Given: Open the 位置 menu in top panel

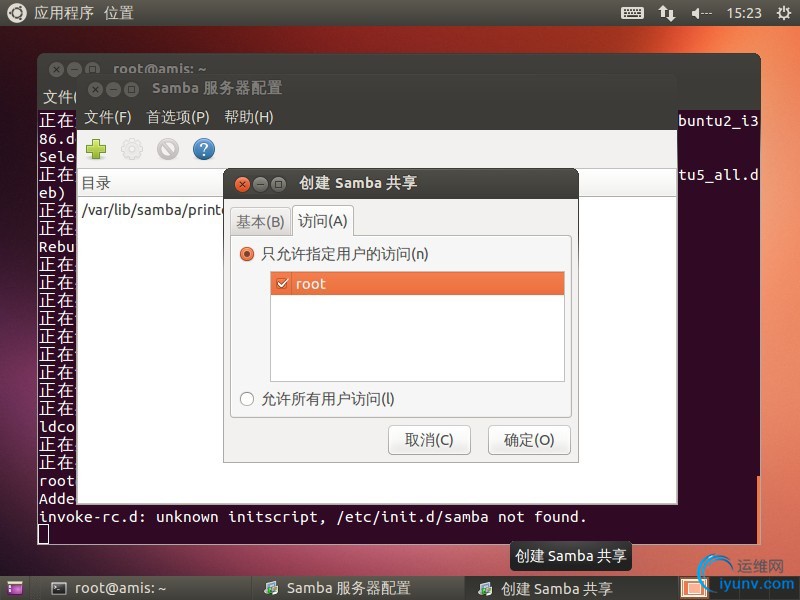Looking at the screenshot, I should point(119,13).
